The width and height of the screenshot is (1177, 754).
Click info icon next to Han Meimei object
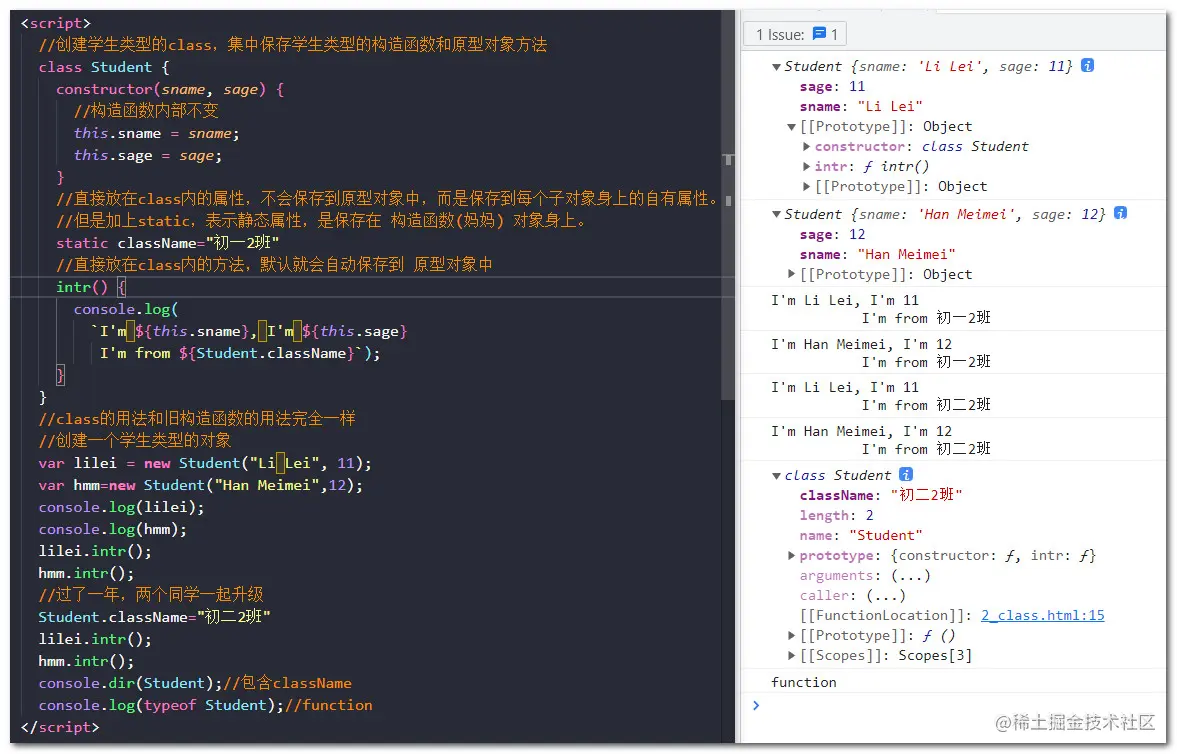pyautogui.click(x=1120, y=213)
